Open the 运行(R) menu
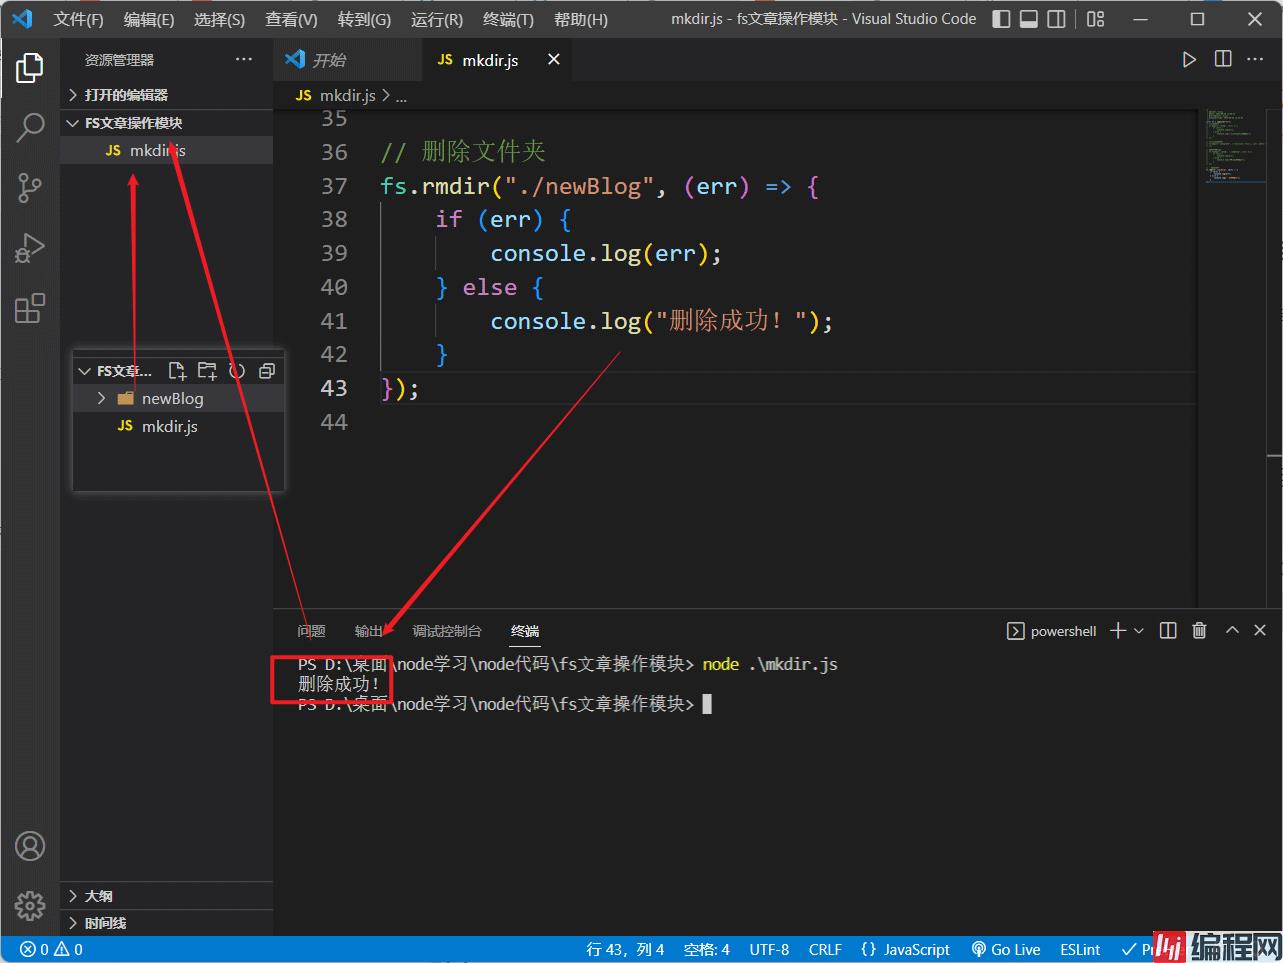Image resolution: width=1283 pixels, height=963 pixels. 436,19
